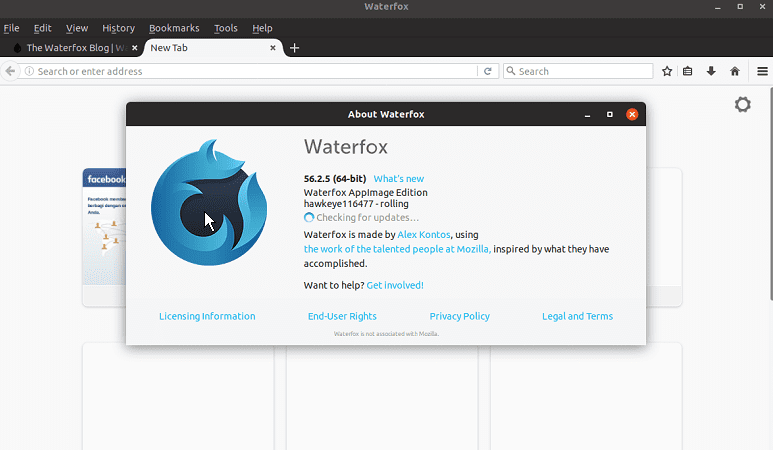Close the Waterfox Blog tab
This screenshot has width=773, height=450.
(135, 48)
